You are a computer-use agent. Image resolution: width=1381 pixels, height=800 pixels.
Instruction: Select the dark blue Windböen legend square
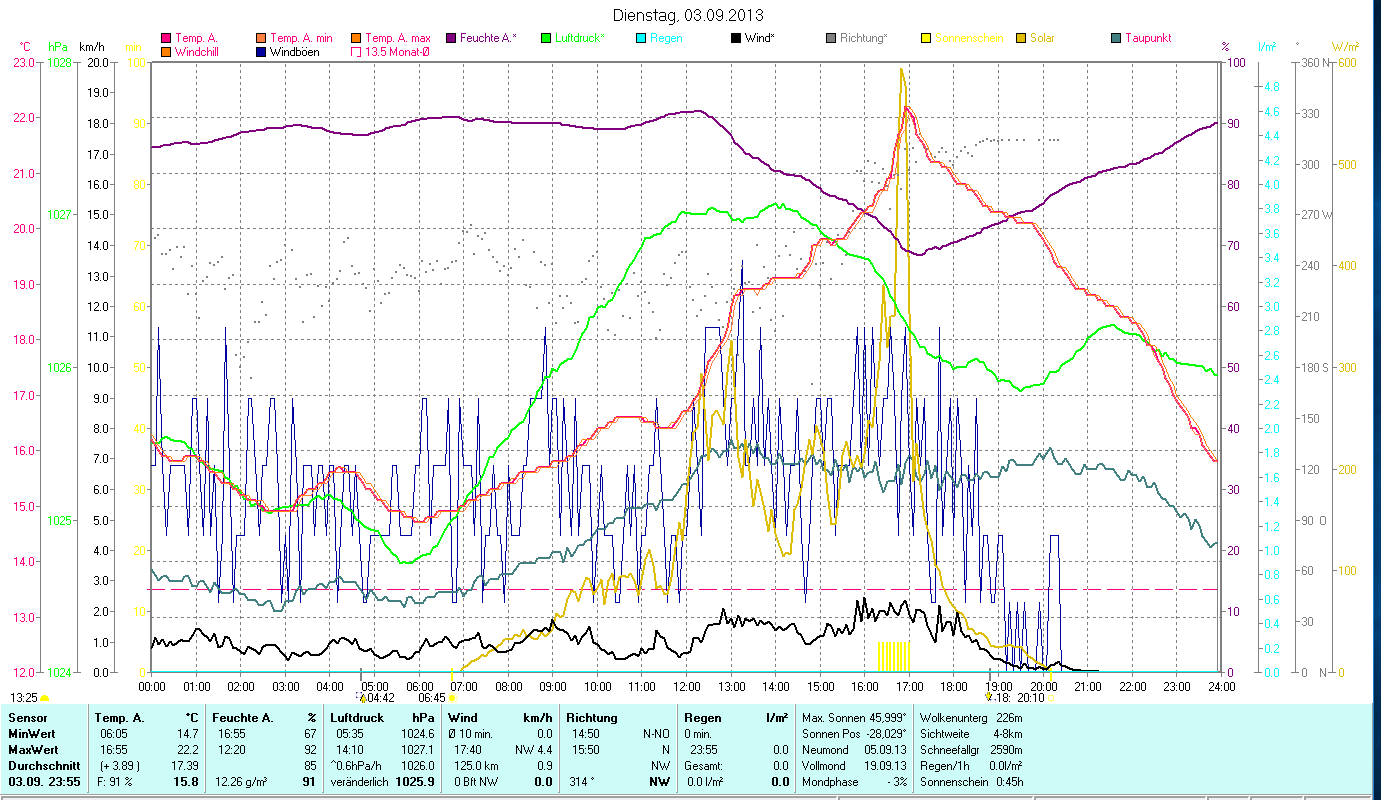(x=261, y=51)
